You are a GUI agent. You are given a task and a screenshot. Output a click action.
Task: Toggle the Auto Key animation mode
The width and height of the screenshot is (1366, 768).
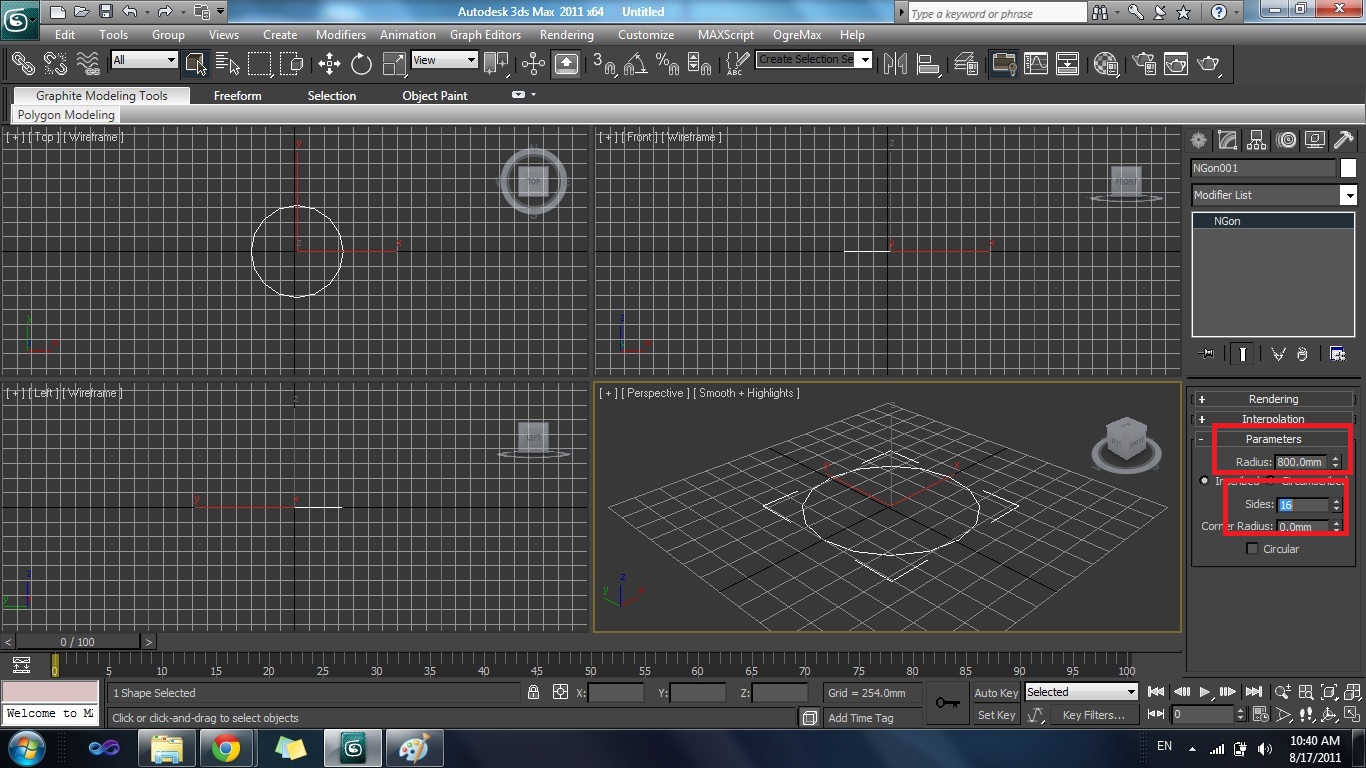pyautogui.click(x=996, y=692)
